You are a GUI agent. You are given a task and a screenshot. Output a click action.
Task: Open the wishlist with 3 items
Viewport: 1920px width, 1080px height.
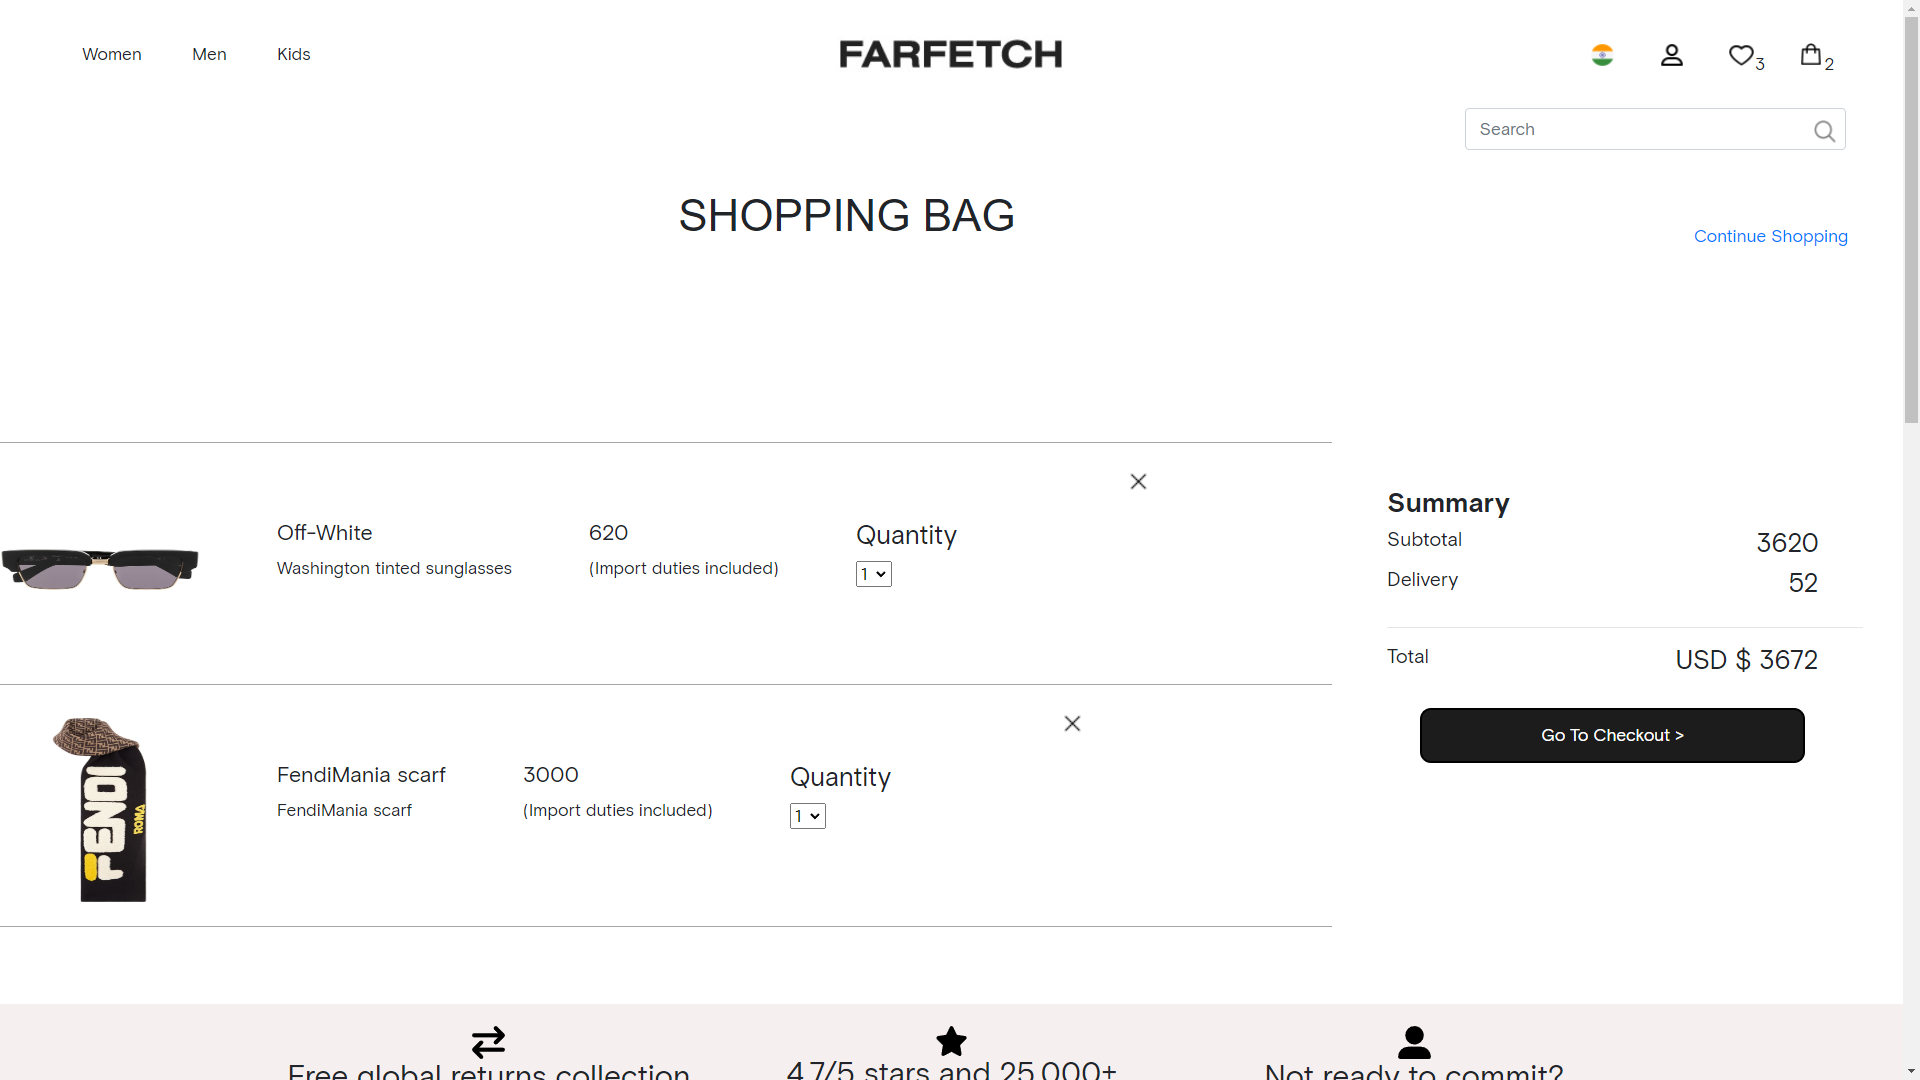(x=1741, y=55)
